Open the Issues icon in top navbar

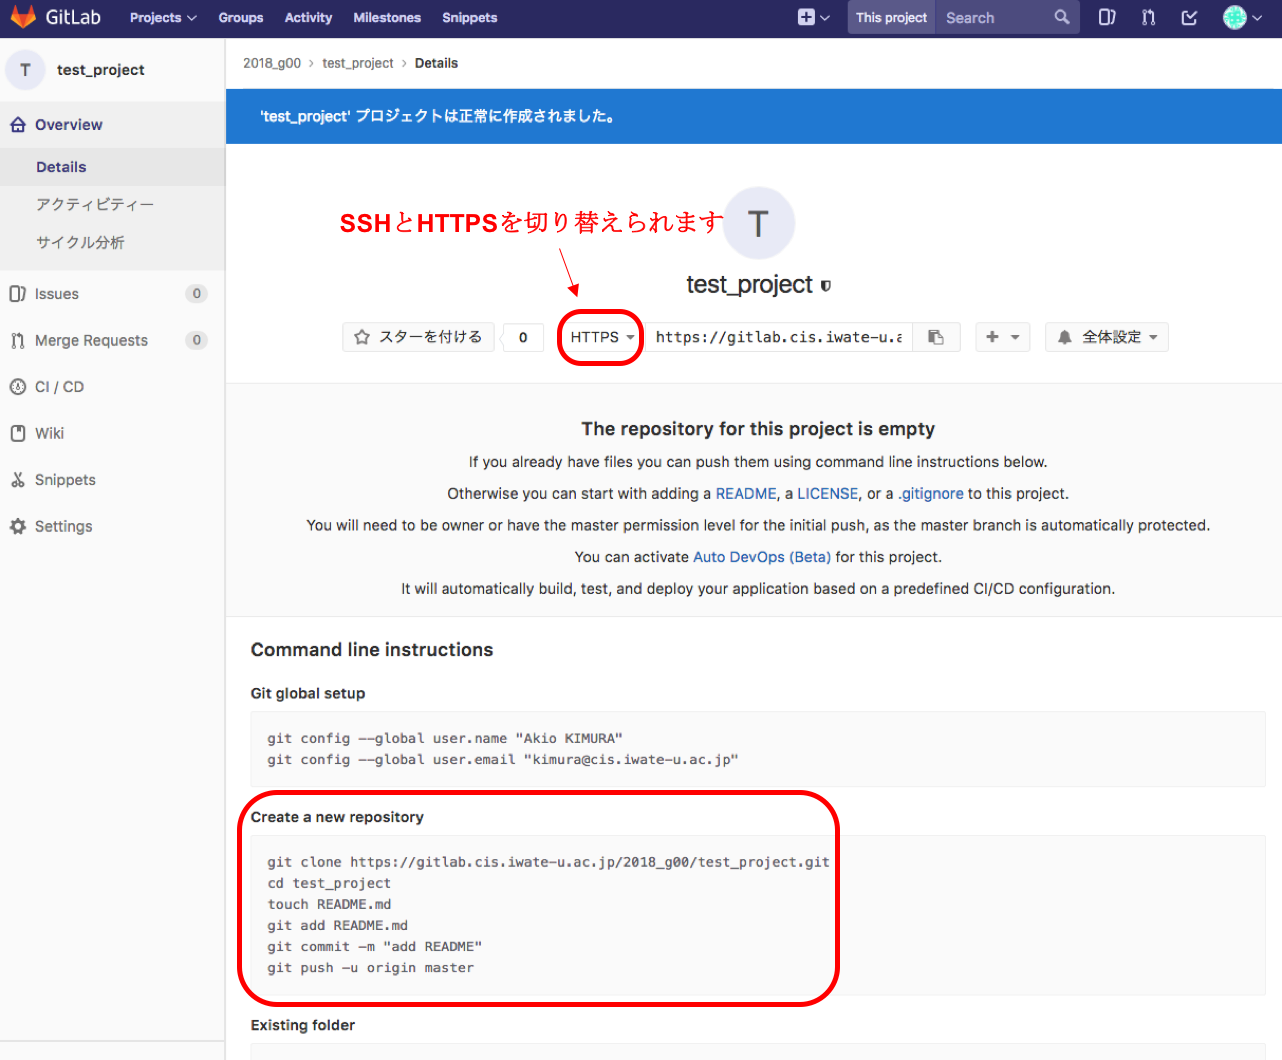pyautogui.click(x=1107, y=17)
